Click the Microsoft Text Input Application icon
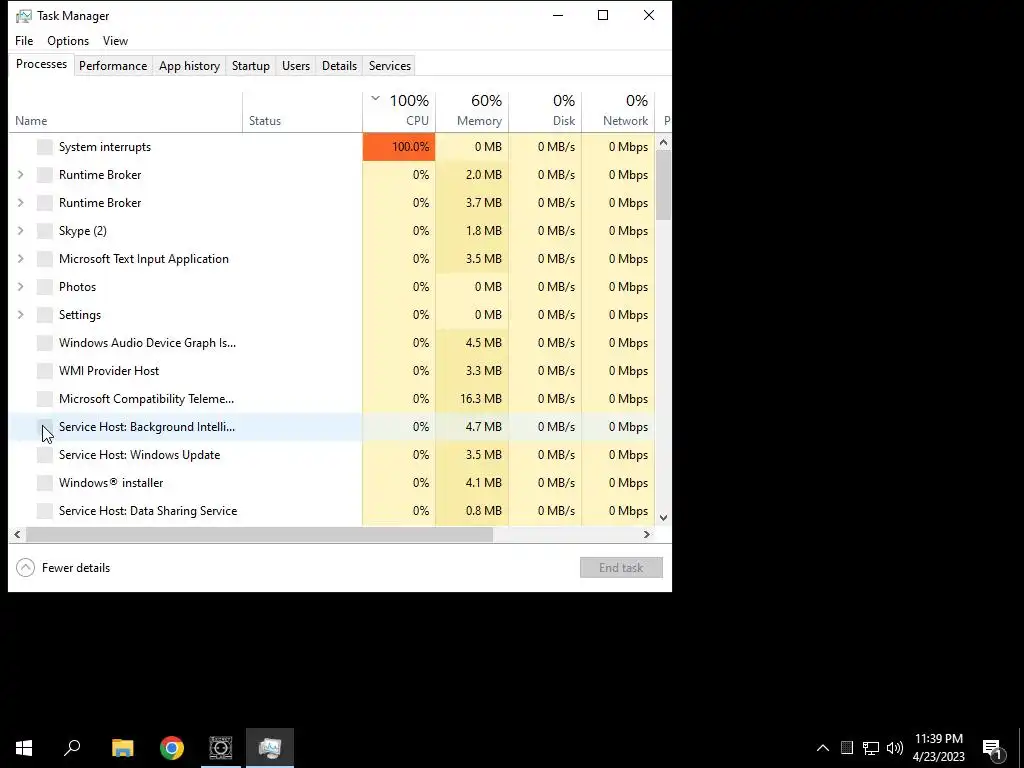This screenshot has width=1024, height=768. tap(44, 259)
